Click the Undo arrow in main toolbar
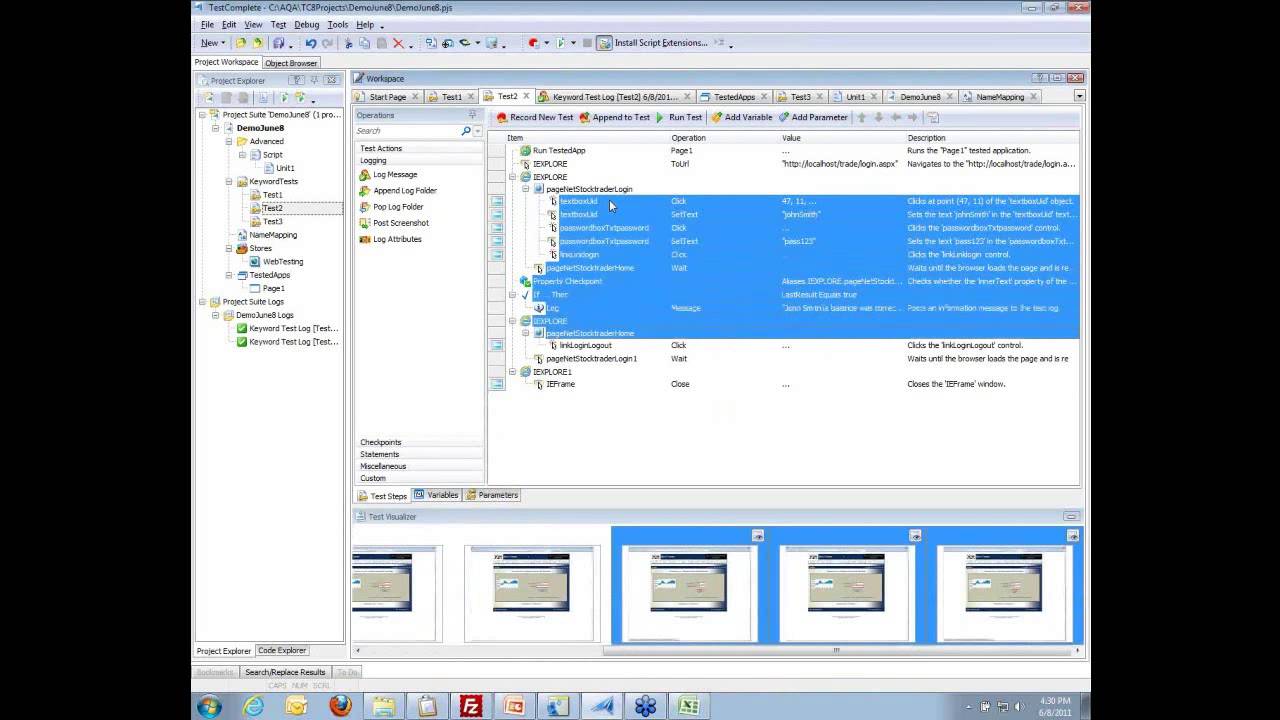Screen dimensions: 1280x720 tap(311, 43)
